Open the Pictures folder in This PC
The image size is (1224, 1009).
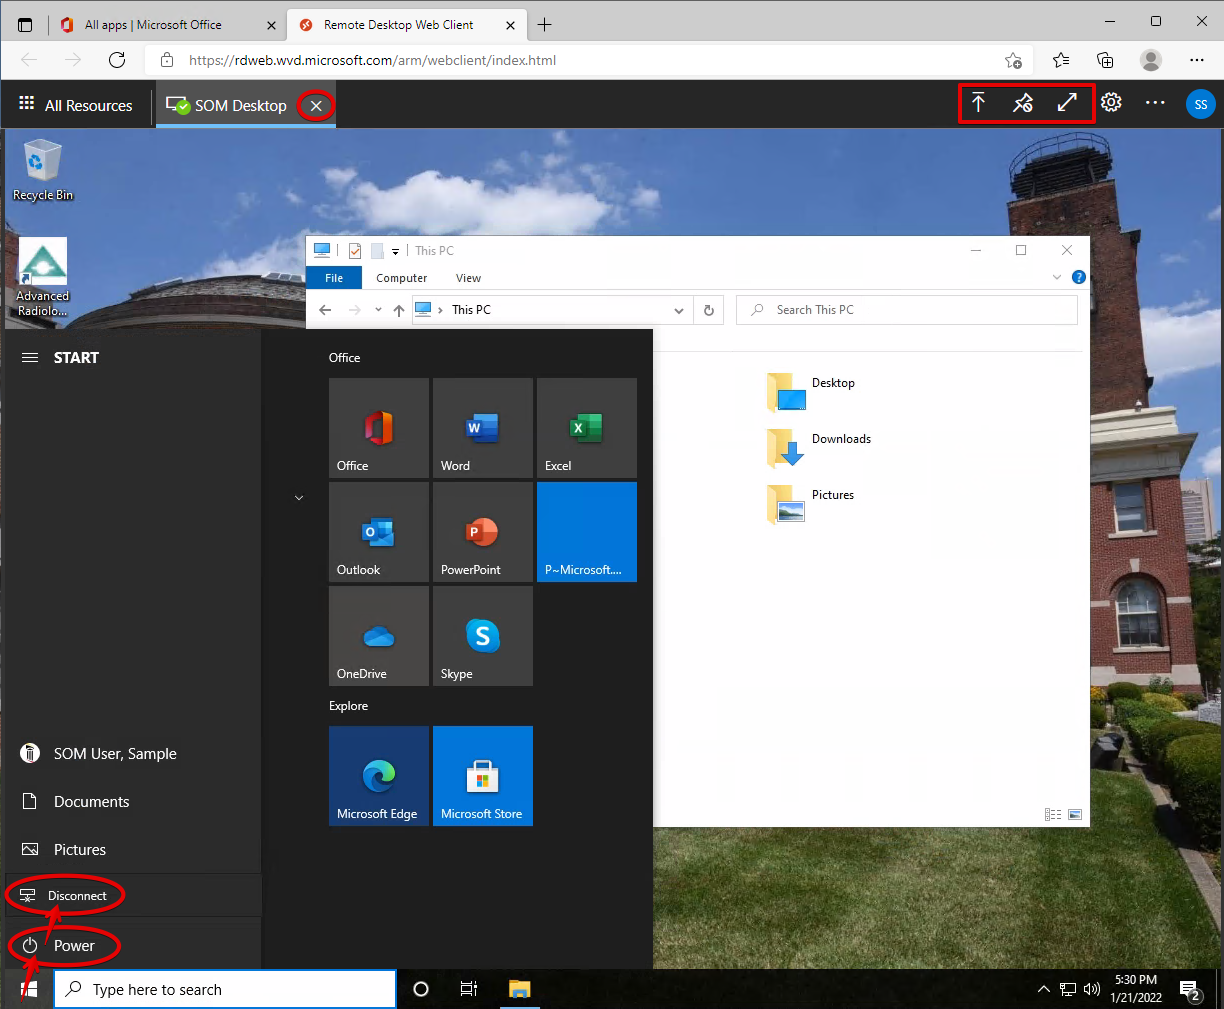pyautogui.click(x=812, y=504)
